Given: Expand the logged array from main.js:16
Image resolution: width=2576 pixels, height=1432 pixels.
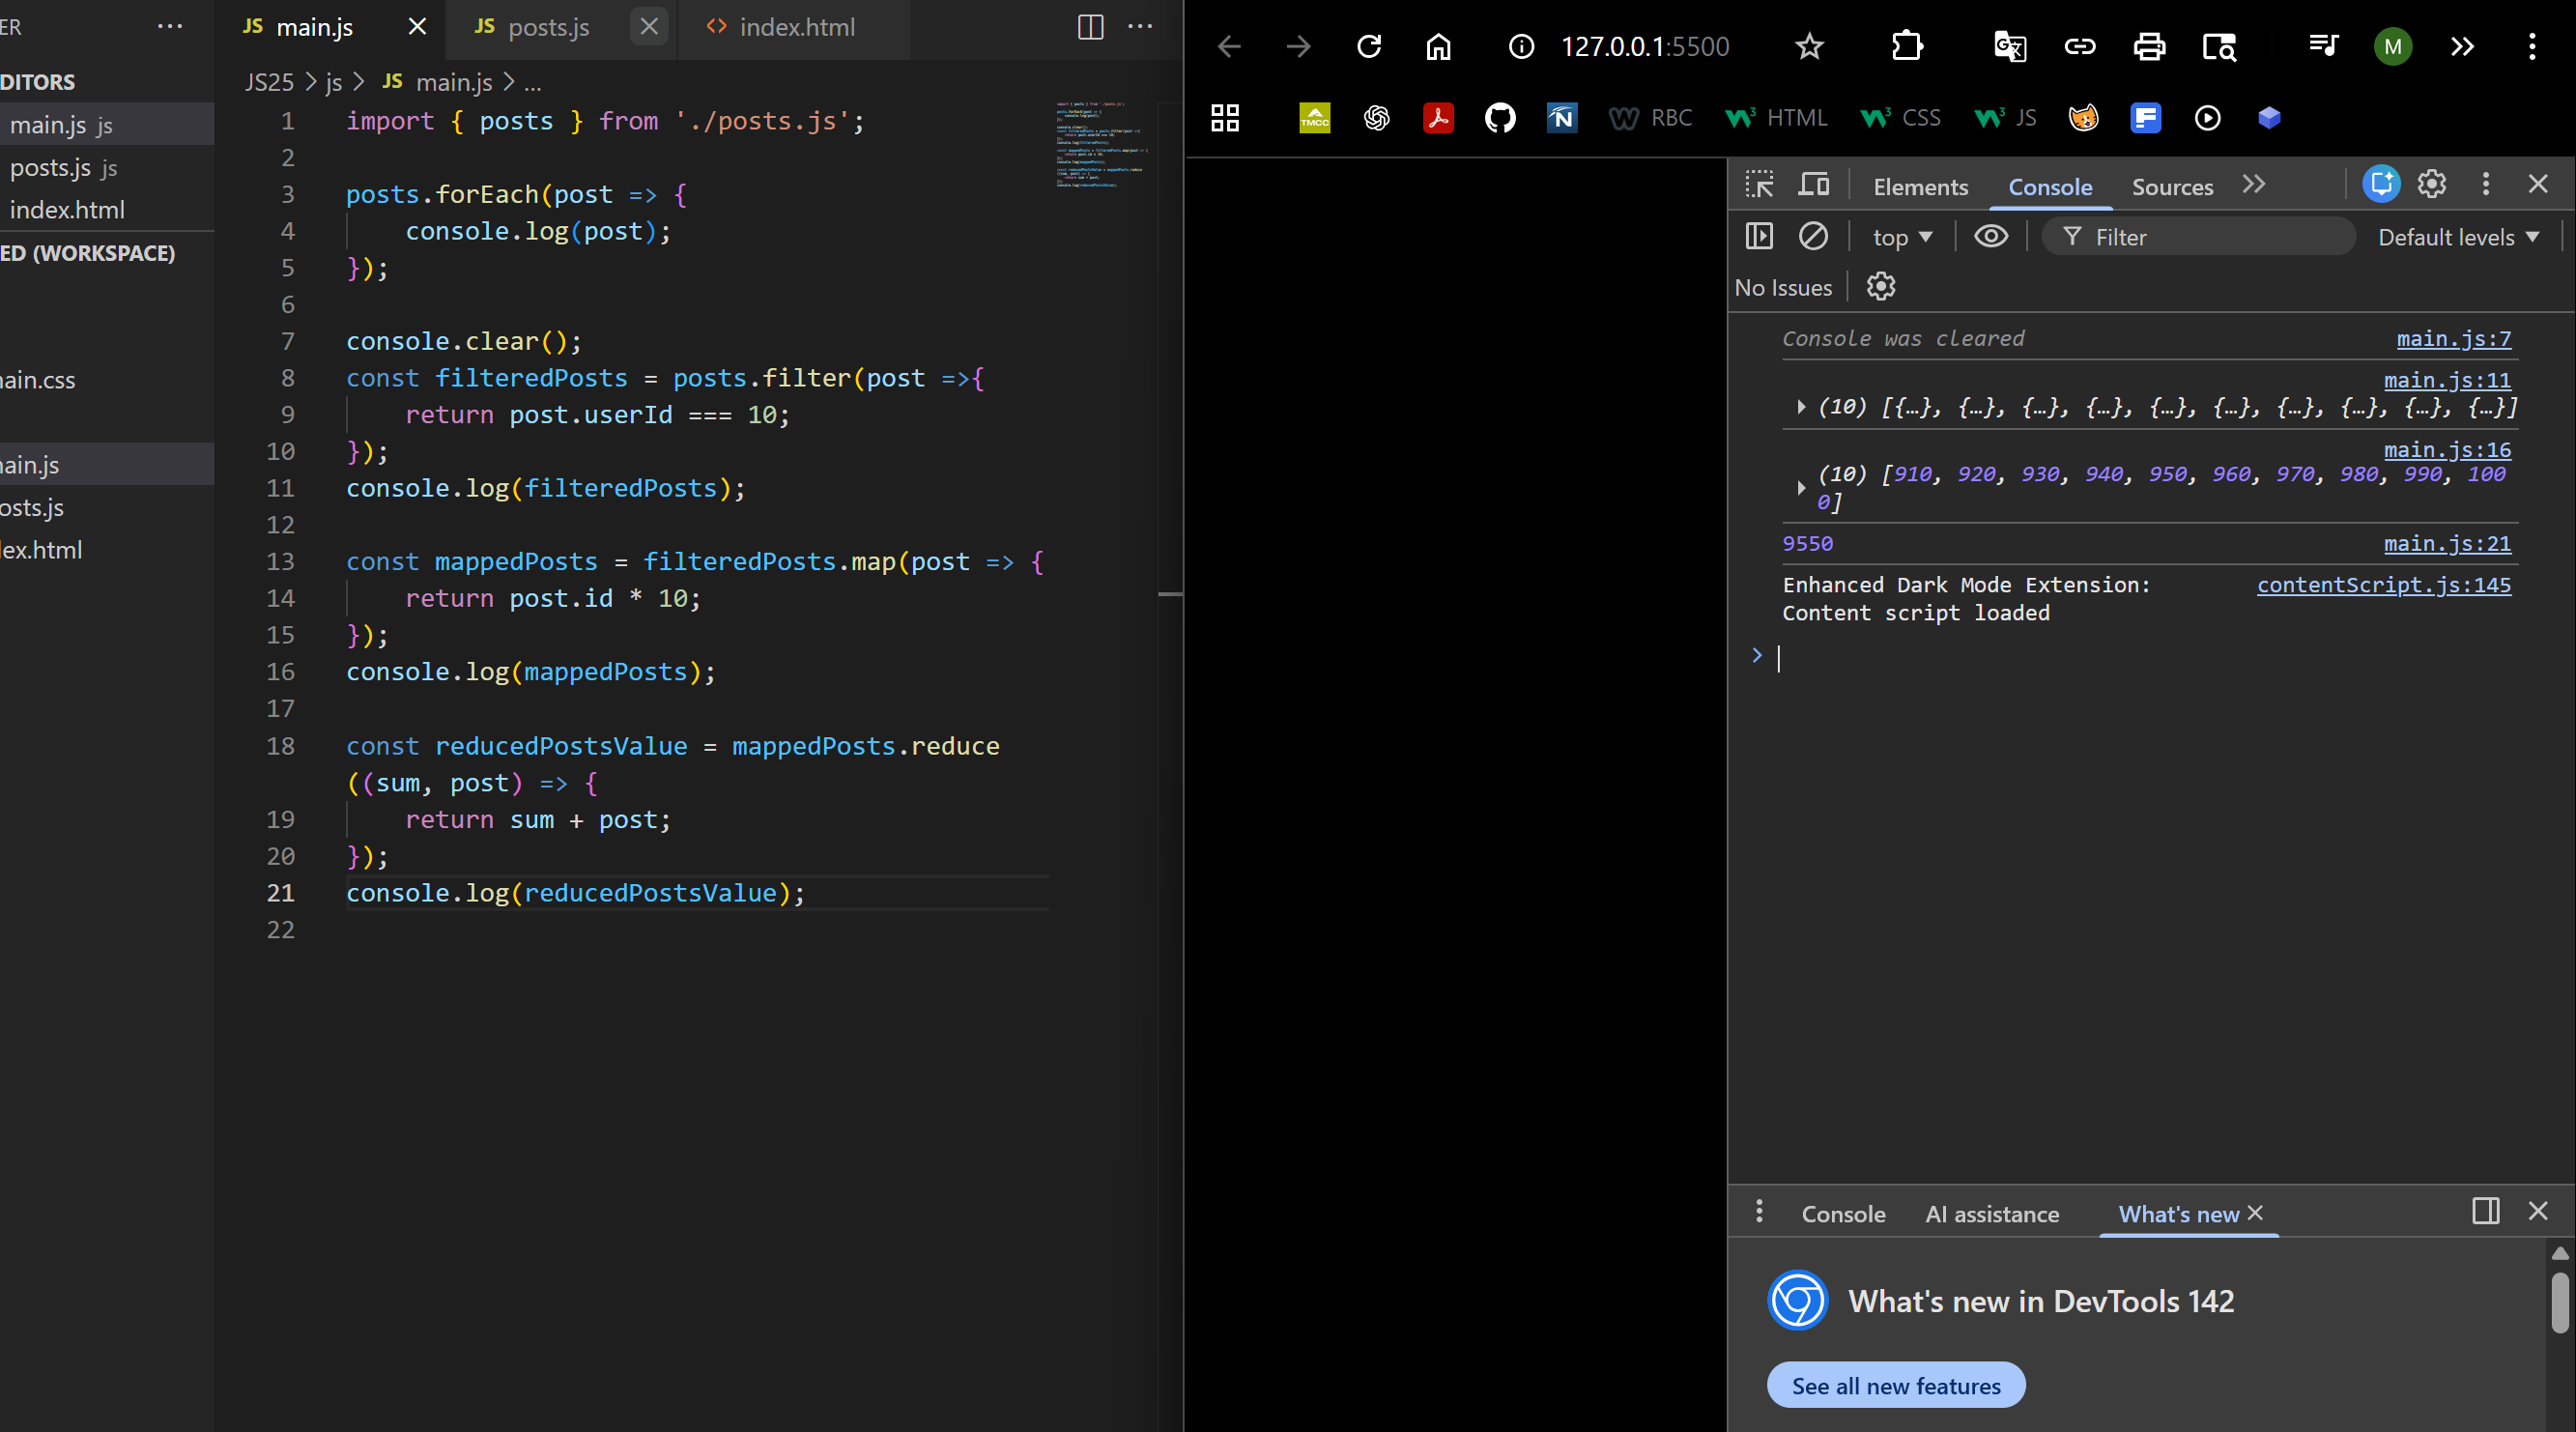Looking at the screenshot, I should tap(1801, 488).
